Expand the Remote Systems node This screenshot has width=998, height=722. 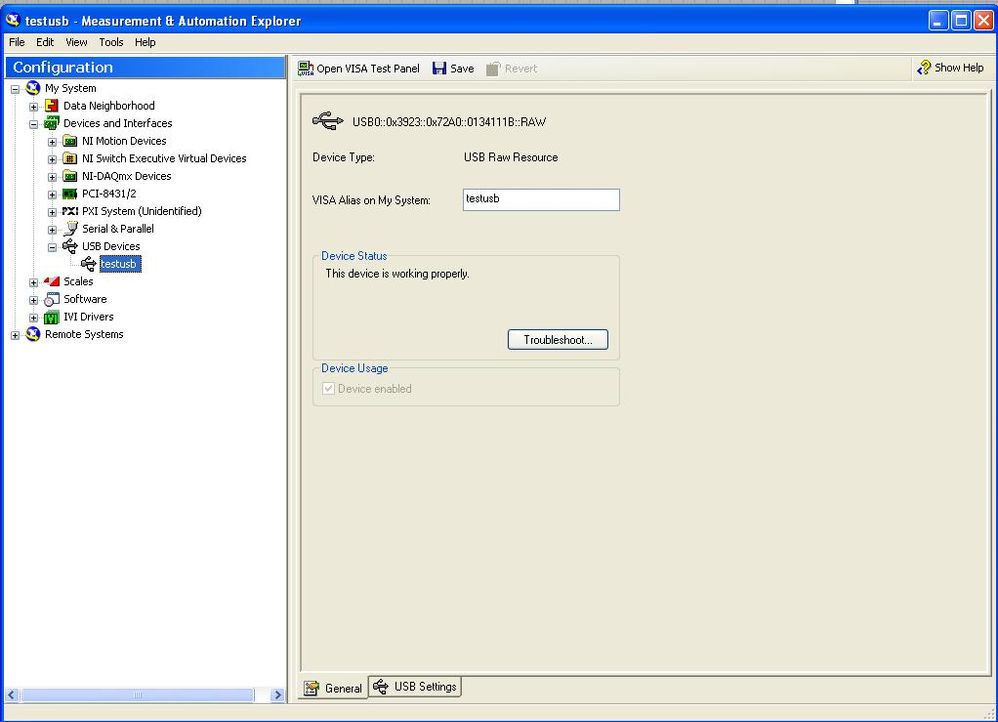click(x=15, y=335)
